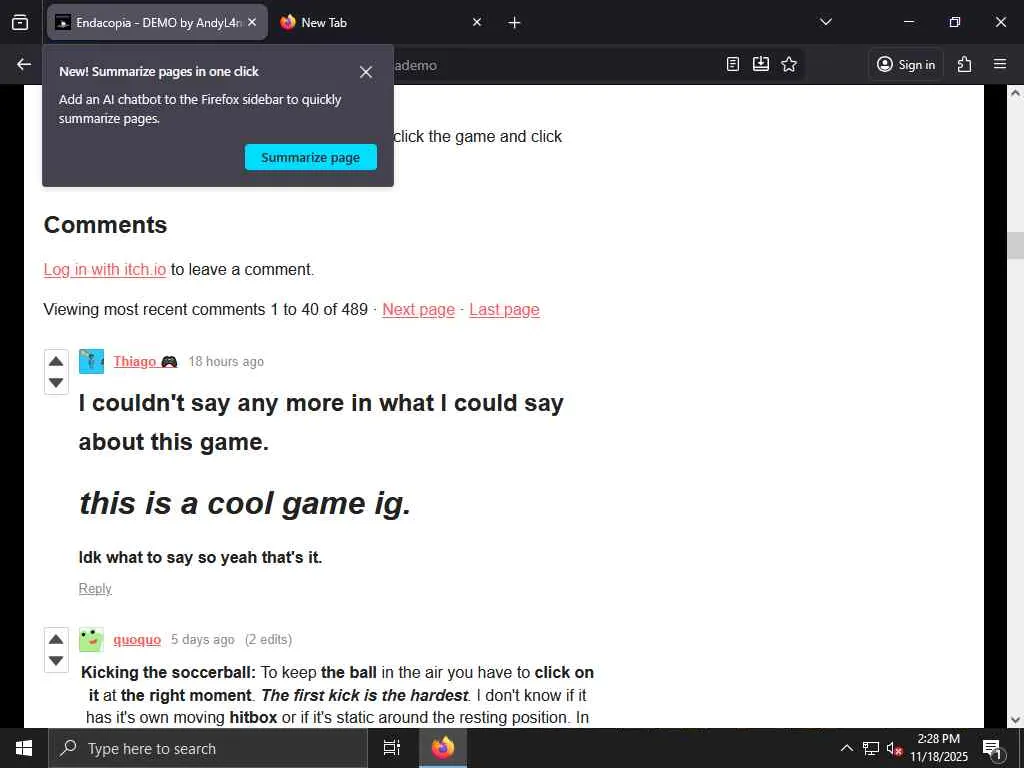1024x768 pixels.
Task: Show hidden system tray icons
Action: (846, 748)
